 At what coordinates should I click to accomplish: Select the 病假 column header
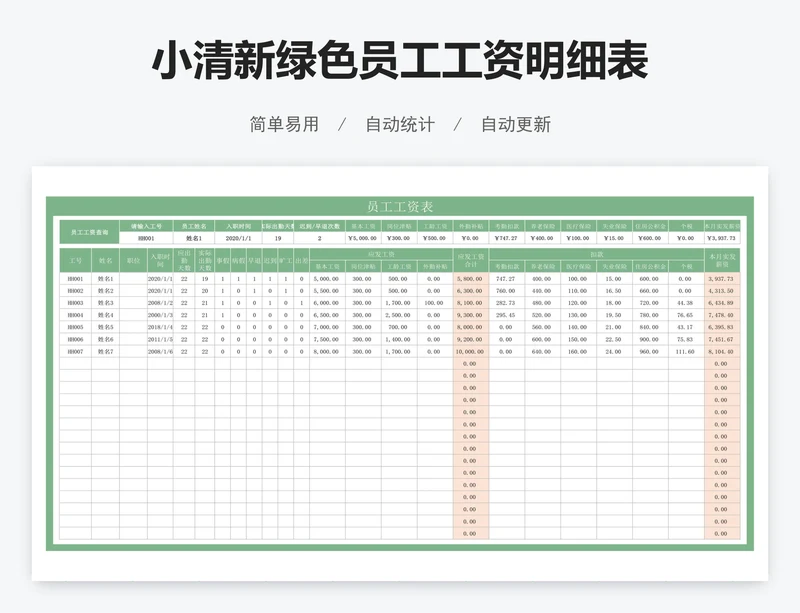(238, 261)
